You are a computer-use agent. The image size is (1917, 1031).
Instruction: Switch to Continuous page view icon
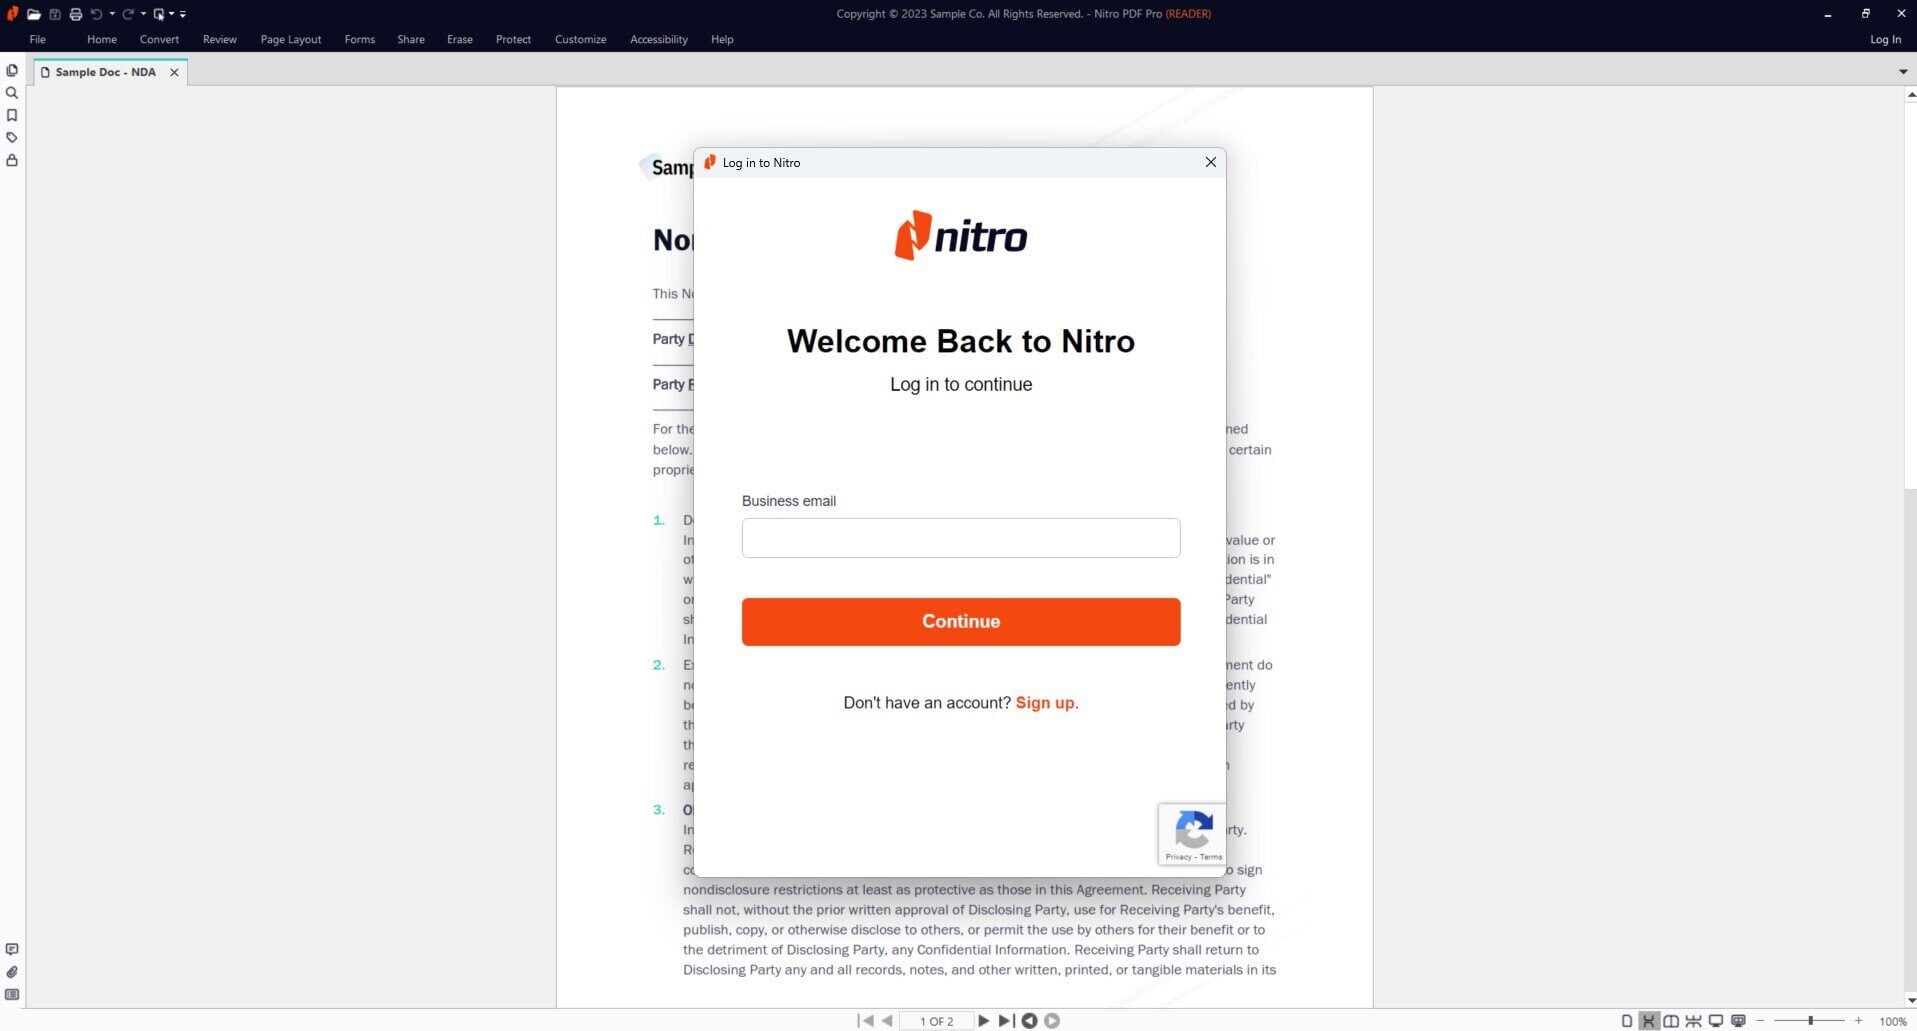(1649, 1021)
